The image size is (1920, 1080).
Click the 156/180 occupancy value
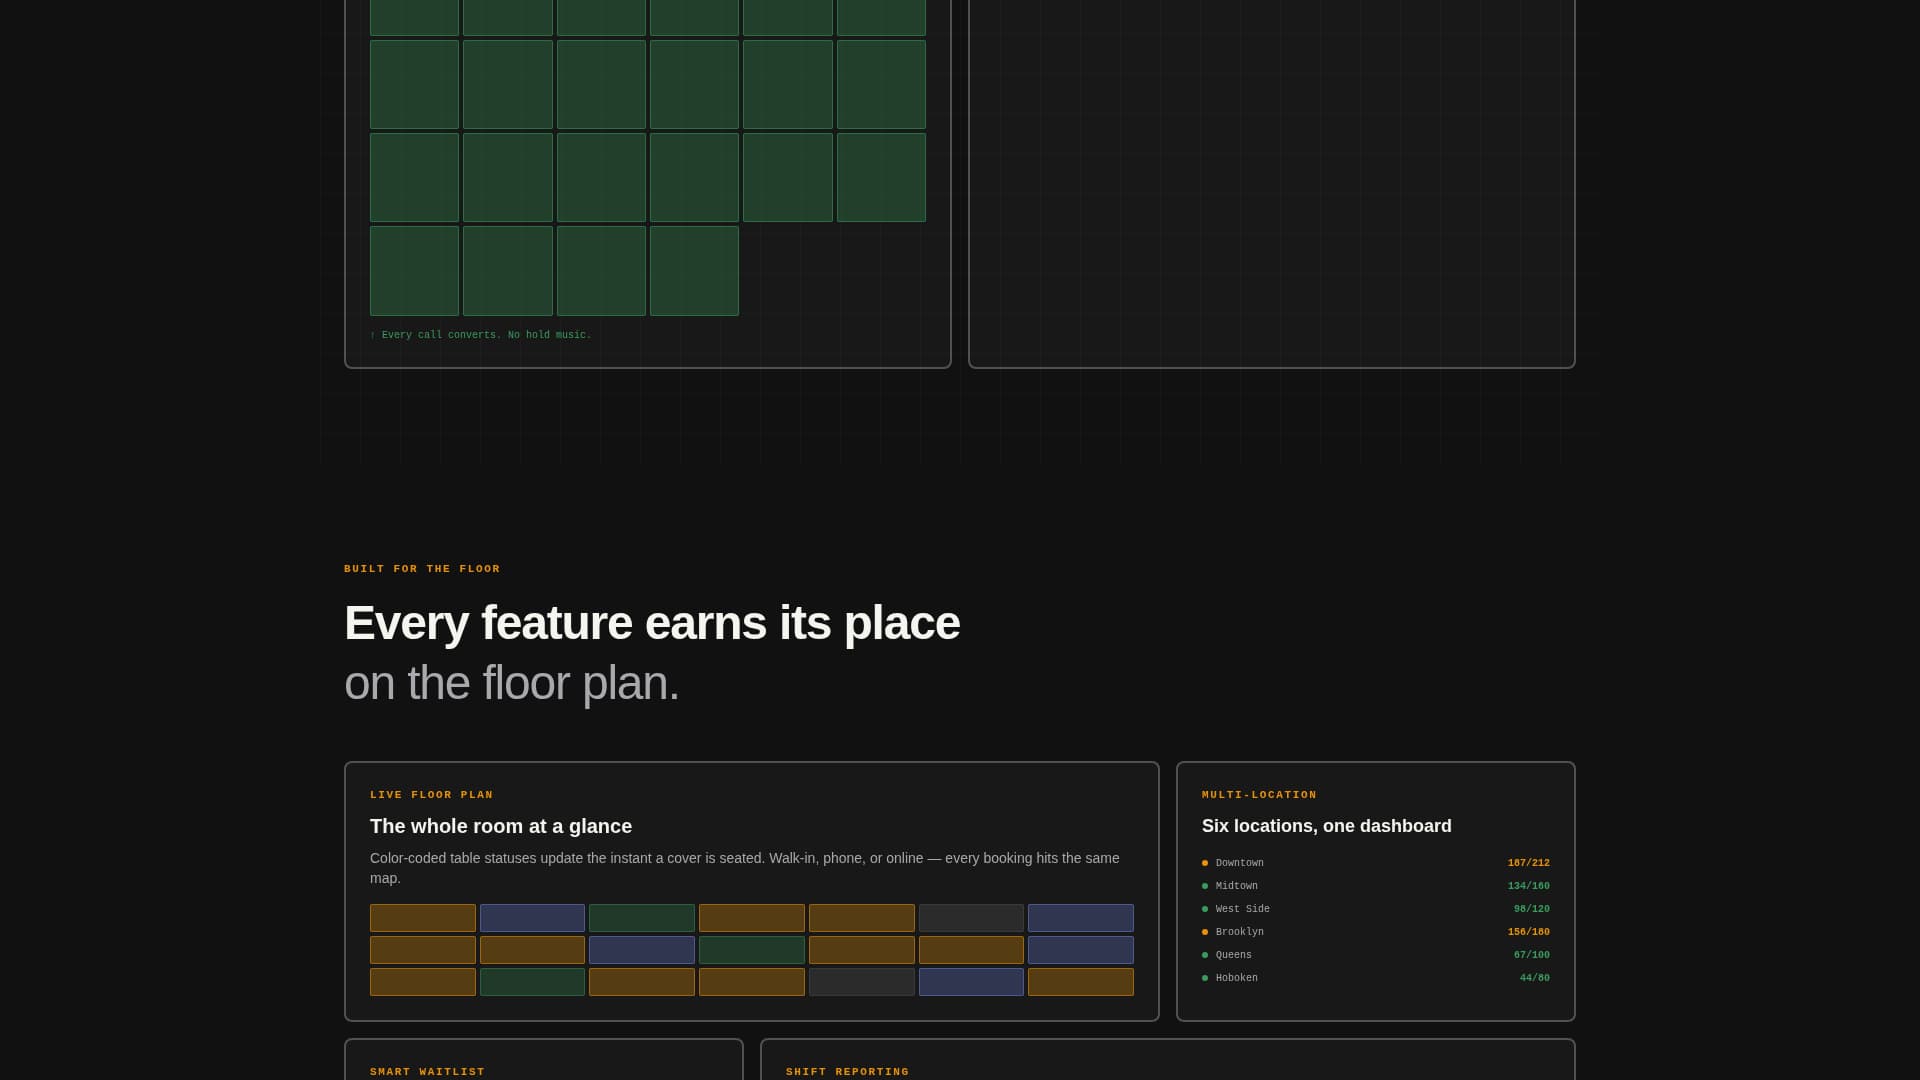[x=1529, y=932]
